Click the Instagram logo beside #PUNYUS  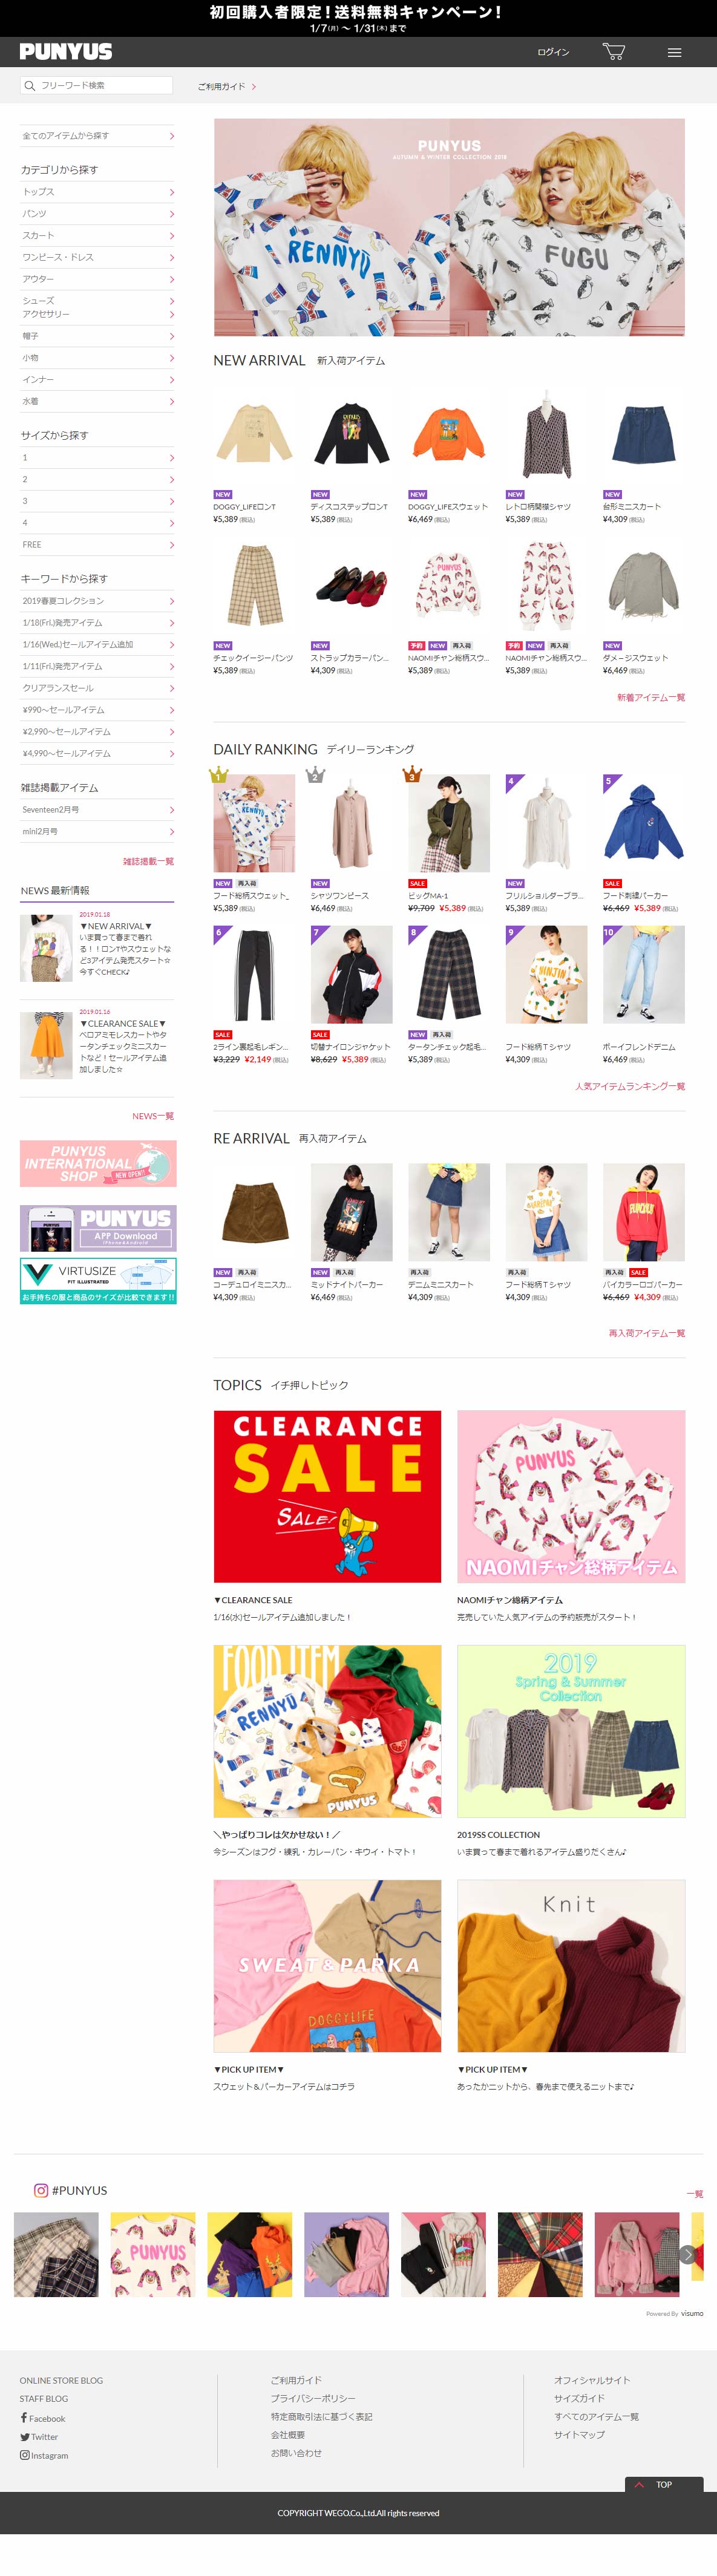pyautogui.click(x=41, y=2190)
